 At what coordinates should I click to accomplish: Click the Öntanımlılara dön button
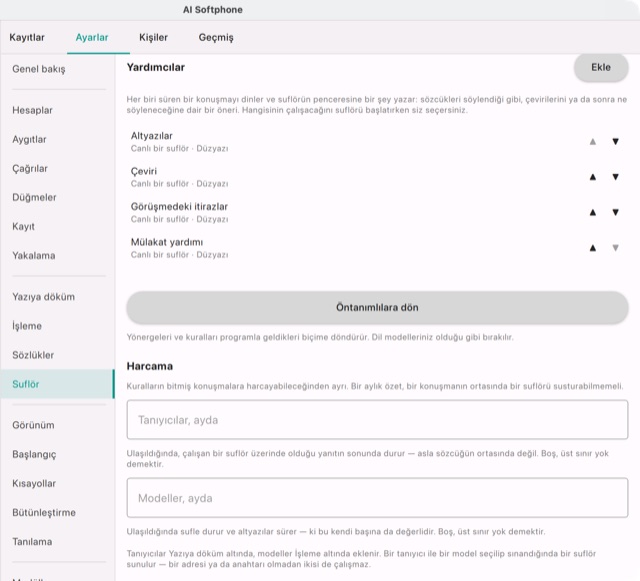coord(377,307)
